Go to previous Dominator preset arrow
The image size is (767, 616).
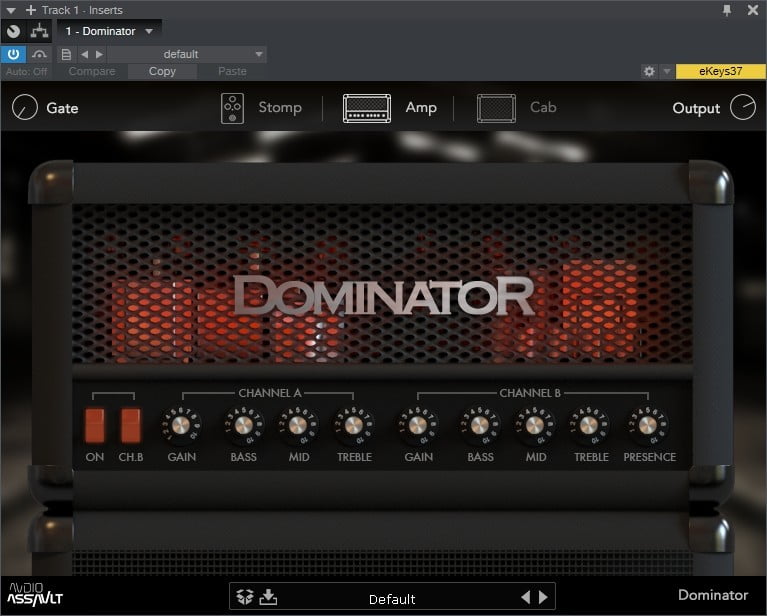pyautogui.click(x=526, y=597)
